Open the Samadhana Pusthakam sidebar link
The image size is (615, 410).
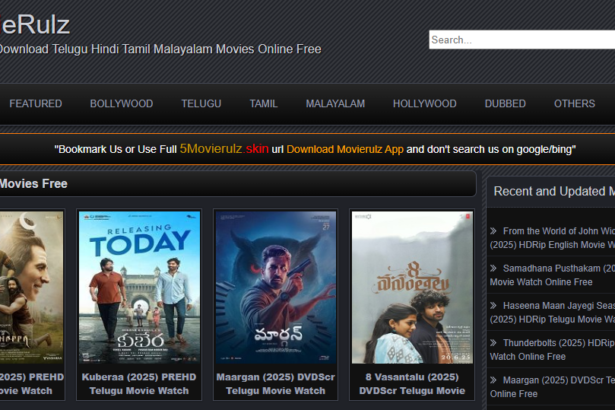tap(552, 275)
